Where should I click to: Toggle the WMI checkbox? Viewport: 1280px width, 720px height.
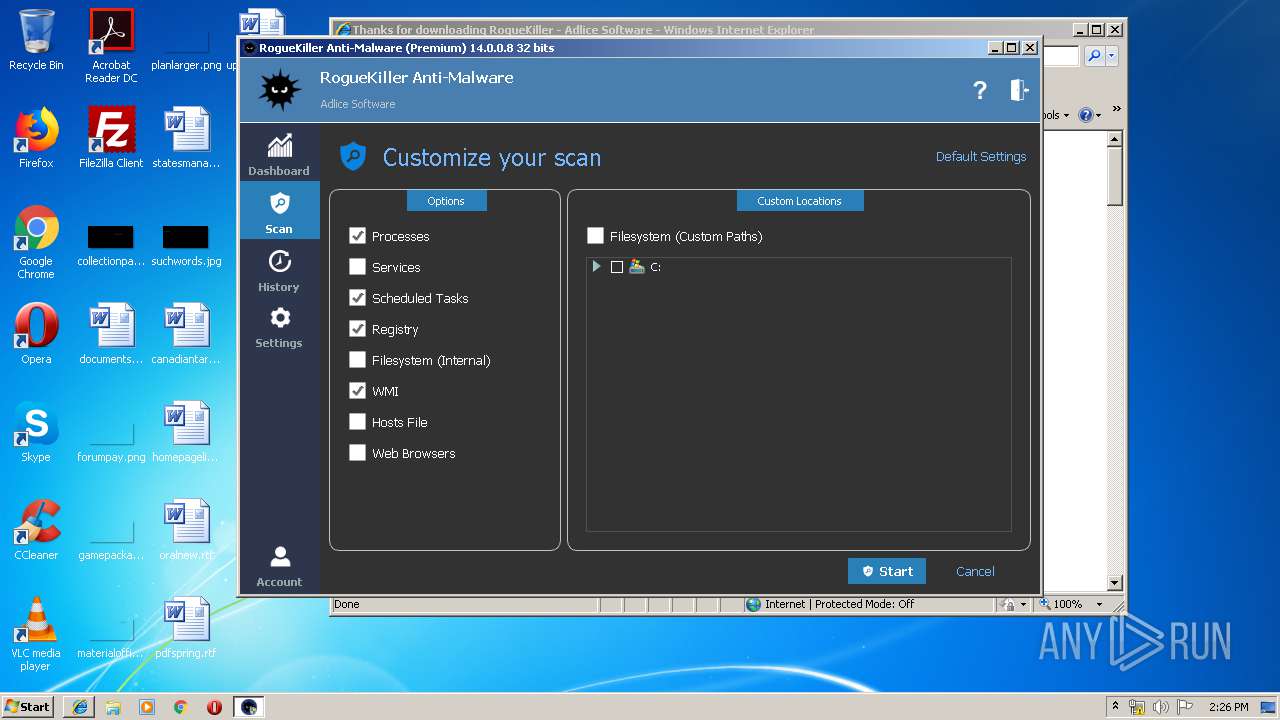pyautogui.click(x=357, y=391)
